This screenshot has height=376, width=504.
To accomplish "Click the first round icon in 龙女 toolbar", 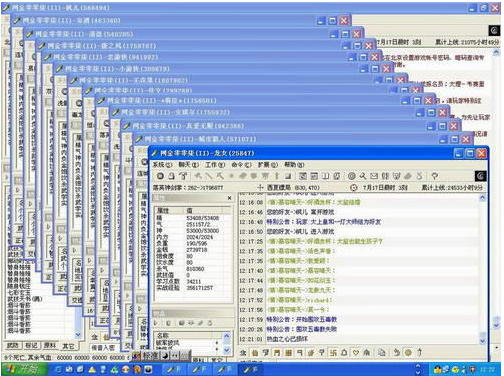I will pos(160,176).
